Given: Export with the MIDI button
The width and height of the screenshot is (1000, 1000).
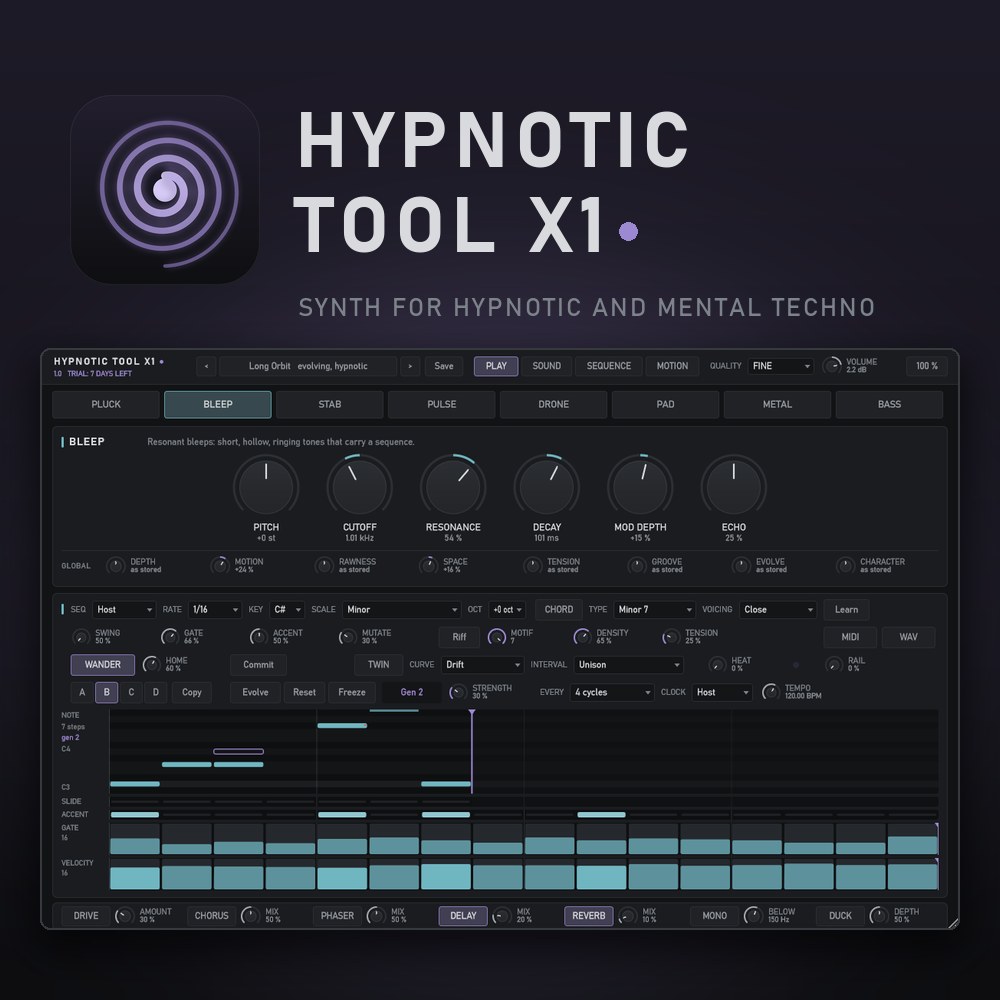Looking at the screenshot, I should [850, 637].
